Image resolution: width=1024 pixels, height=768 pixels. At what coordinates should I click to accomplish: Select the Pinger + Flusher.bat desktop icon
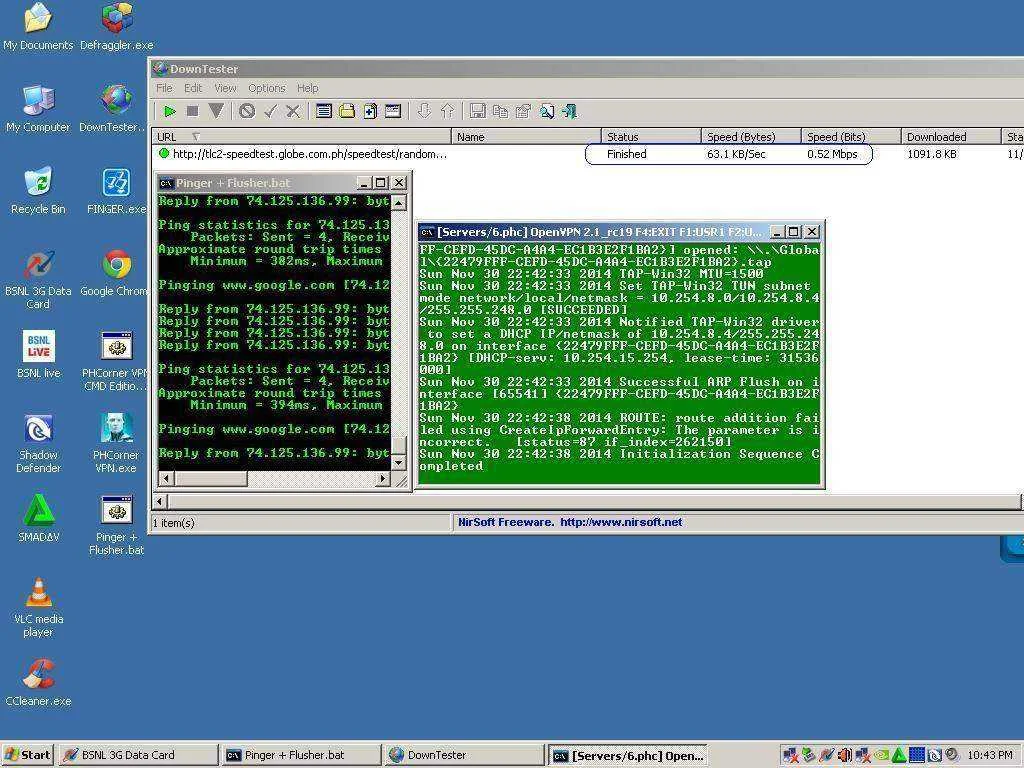(x=116, y=526)
